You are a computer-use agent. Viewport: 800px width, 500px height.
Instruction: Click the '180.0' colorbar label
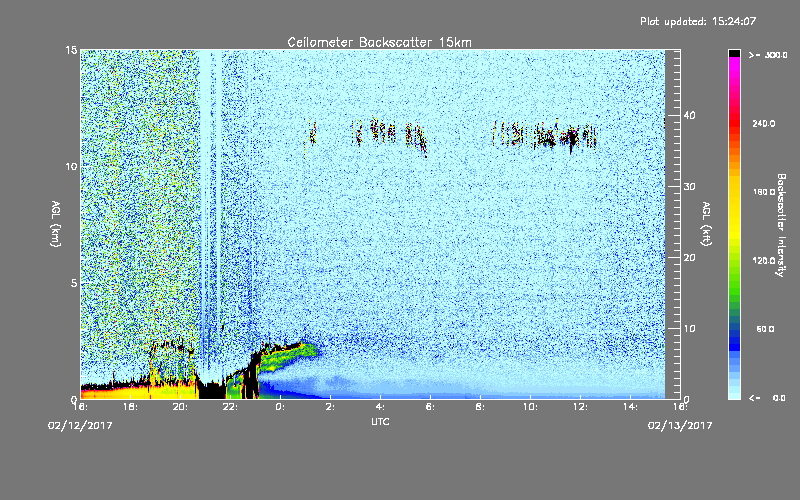tap(764, 192)
